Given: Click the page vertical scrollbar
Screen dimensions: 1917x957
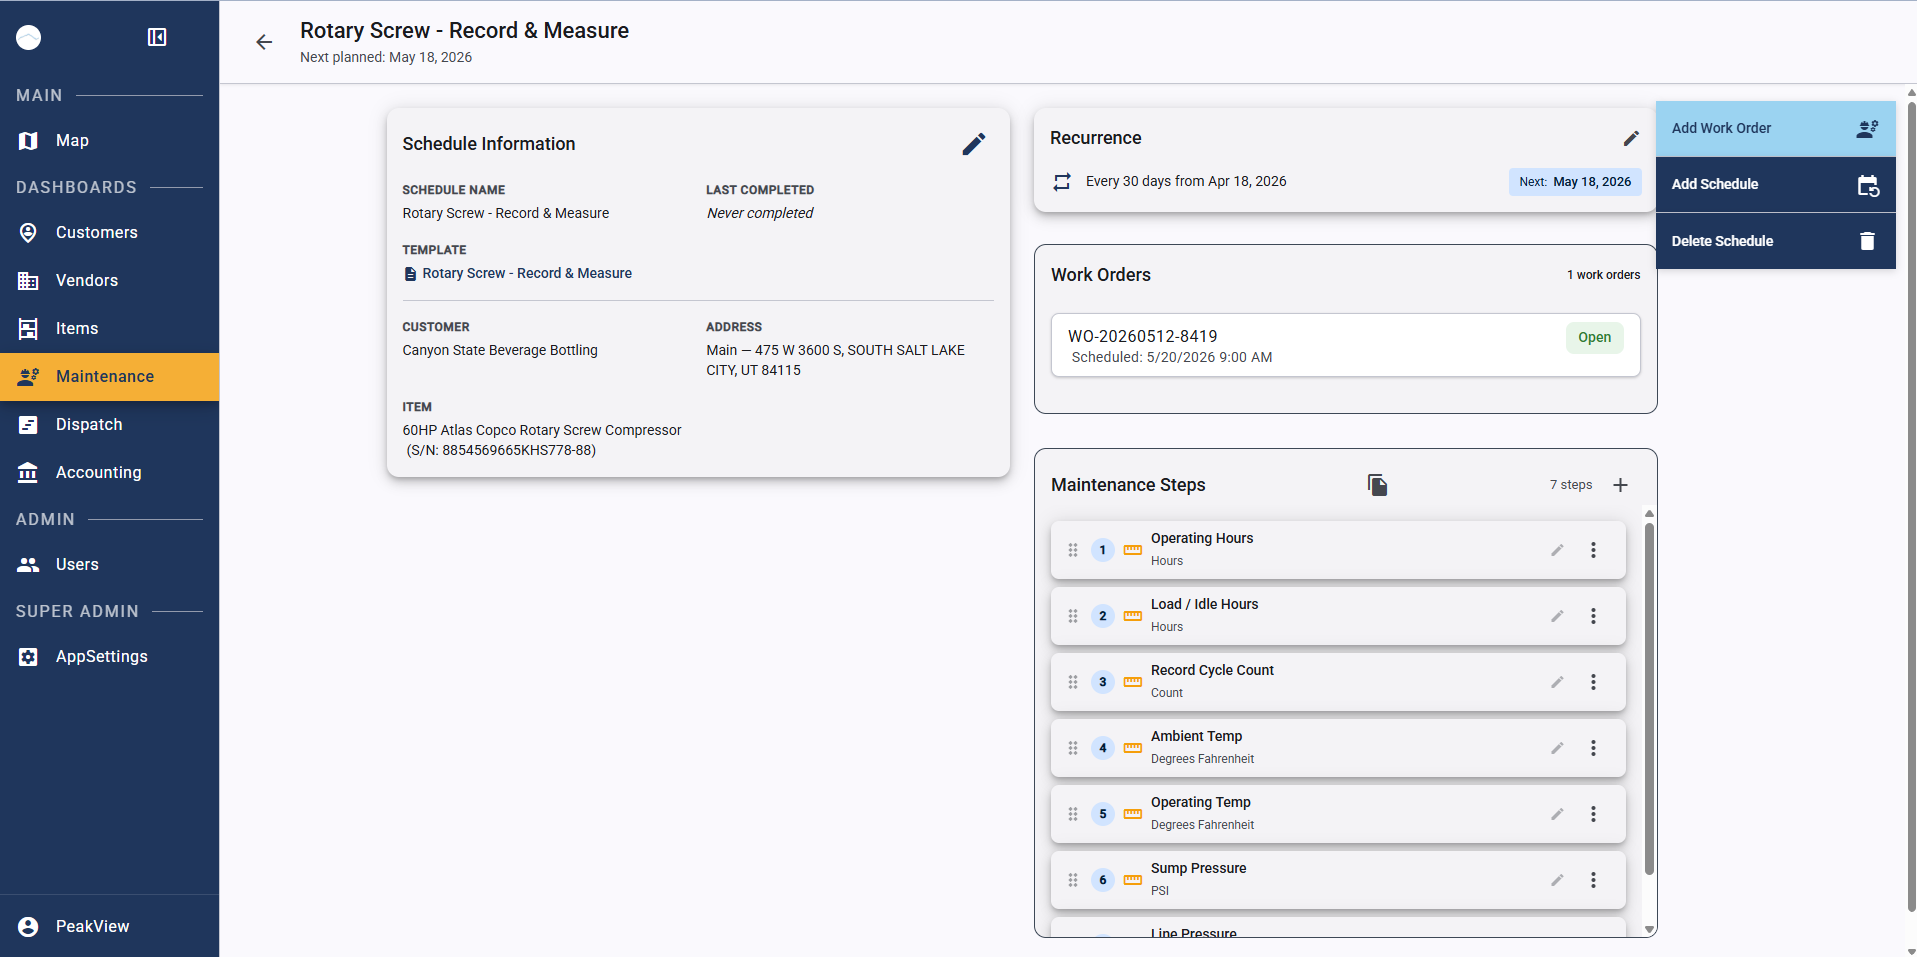Looking at the screenshot, I should [1911, 505].
